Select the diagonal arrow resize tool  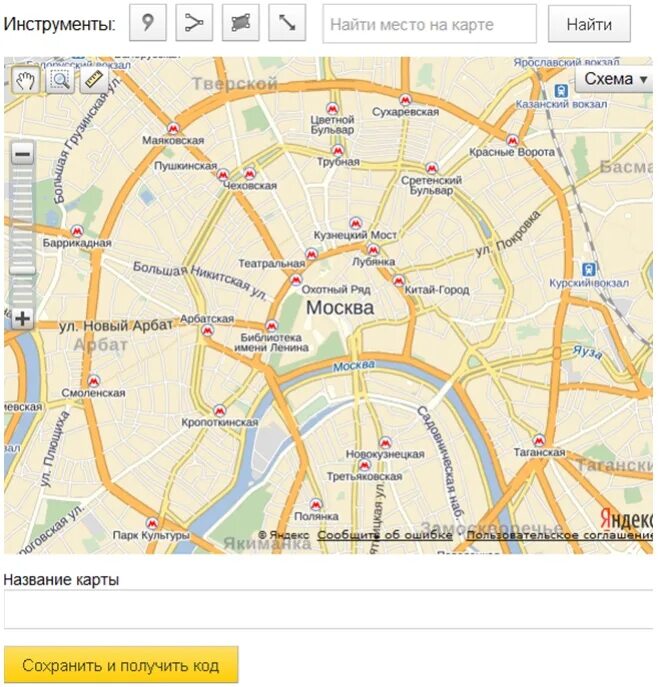pyautogui.click(x=287, y=23)
